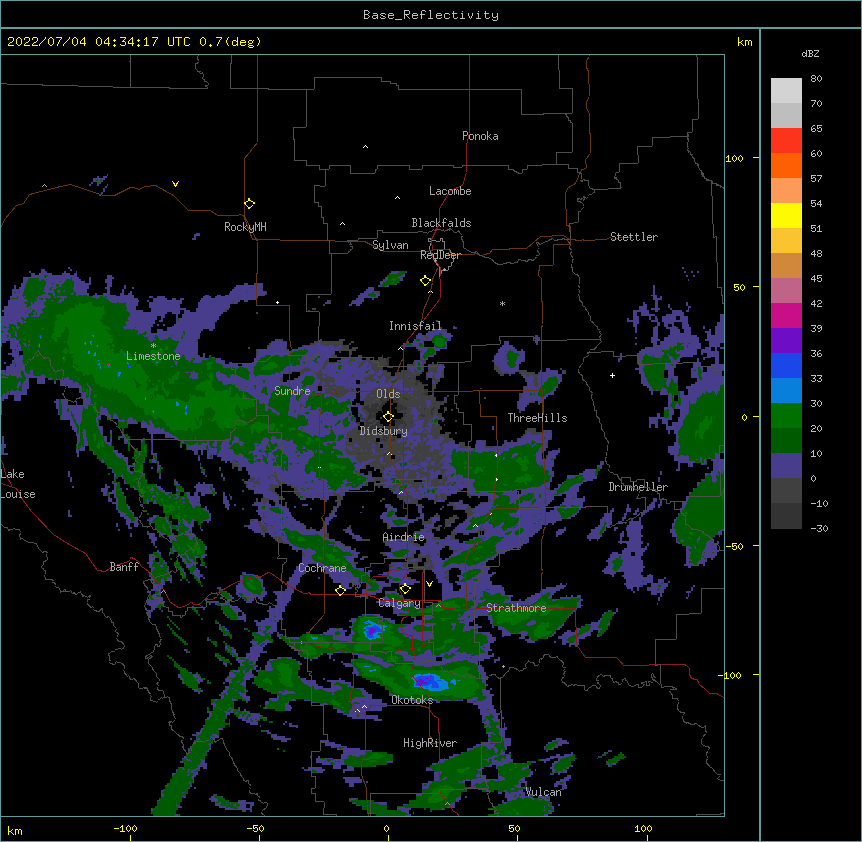Image resolution: width=862 pixels, height=842 pixels.
Task: Click the yellow diamond marker below Cochrane
Action: (x=340, y=591)
